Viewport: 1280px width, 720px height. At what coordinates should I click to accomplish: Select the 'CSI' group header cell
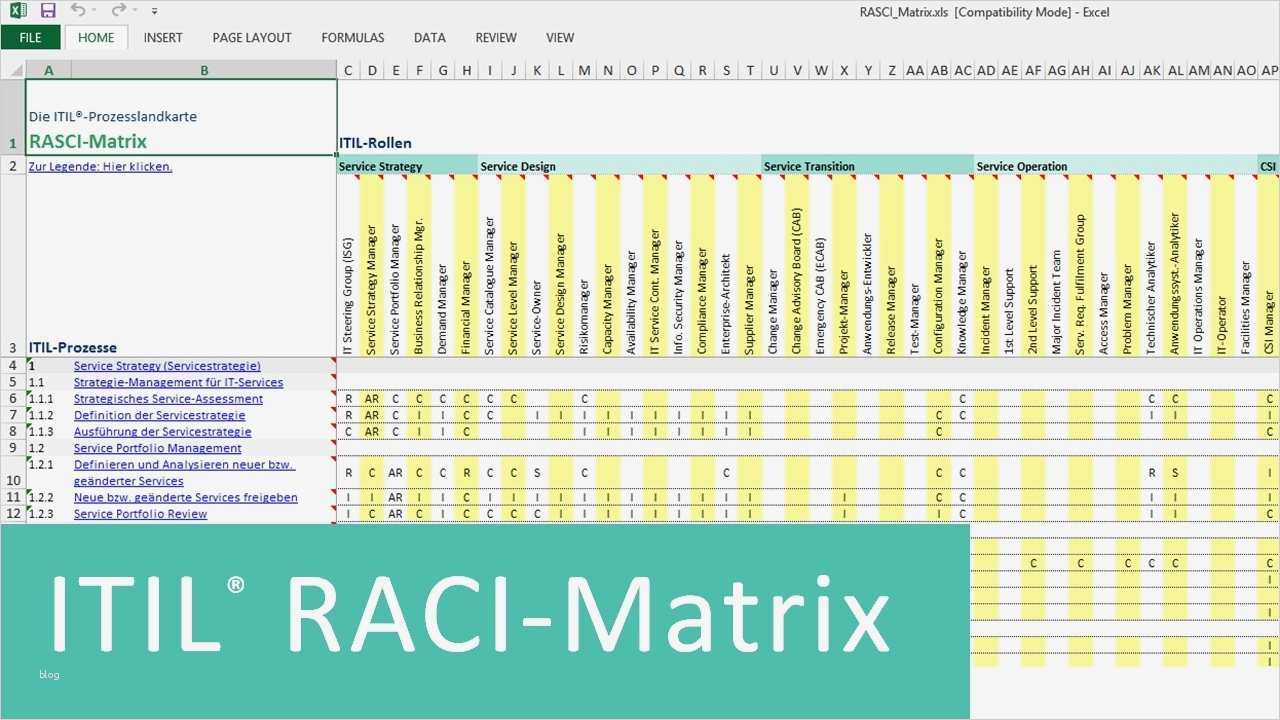(1269, 166)
